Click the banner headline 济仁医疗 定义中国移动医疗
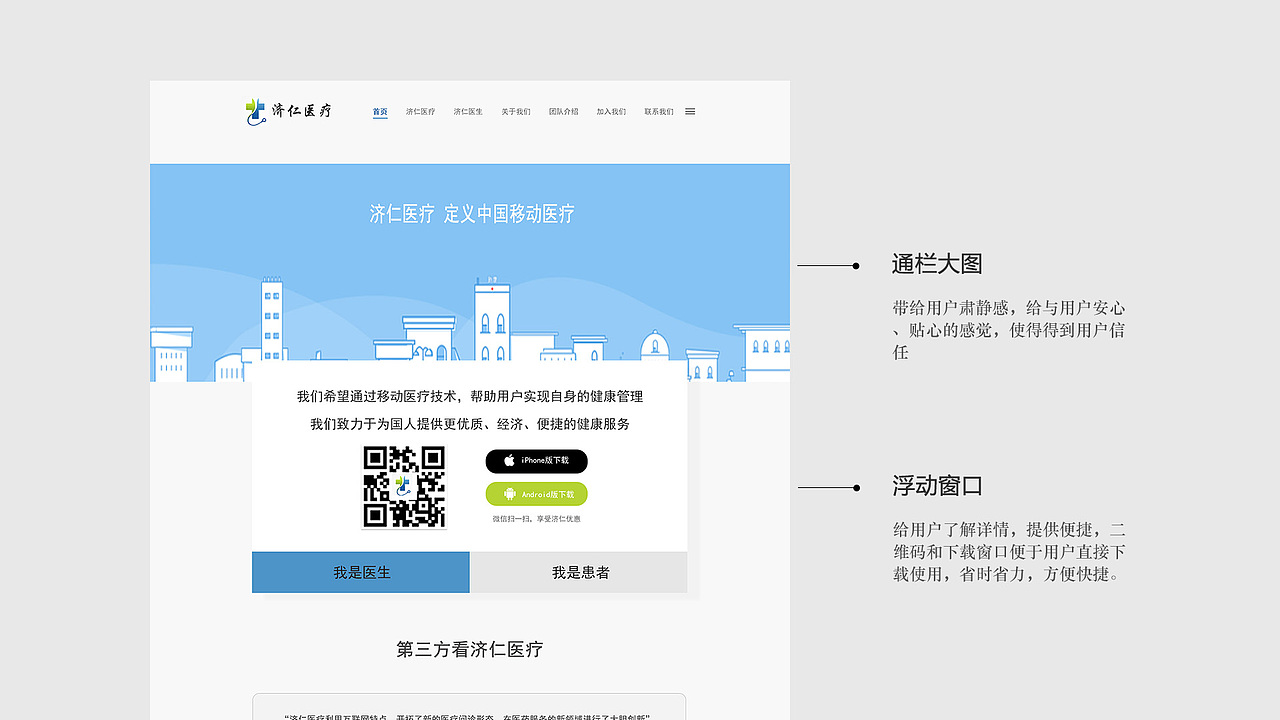Screen dimensions: 1280x720 click(472, 214)
